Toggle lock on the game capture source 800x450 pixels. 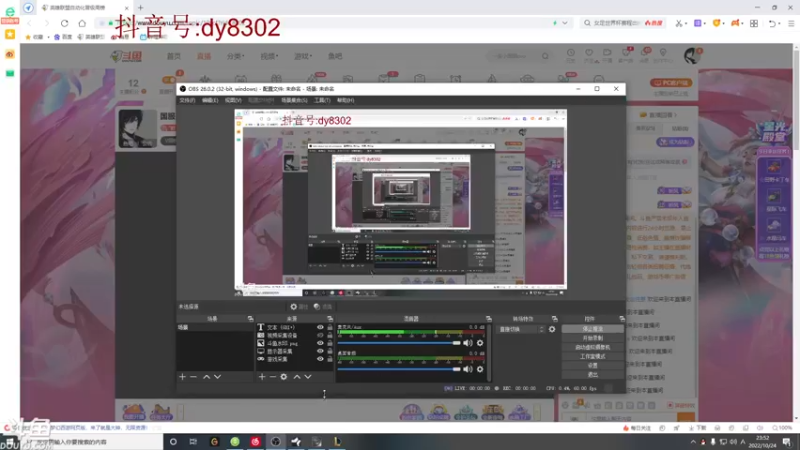click(x=330, y=359)
